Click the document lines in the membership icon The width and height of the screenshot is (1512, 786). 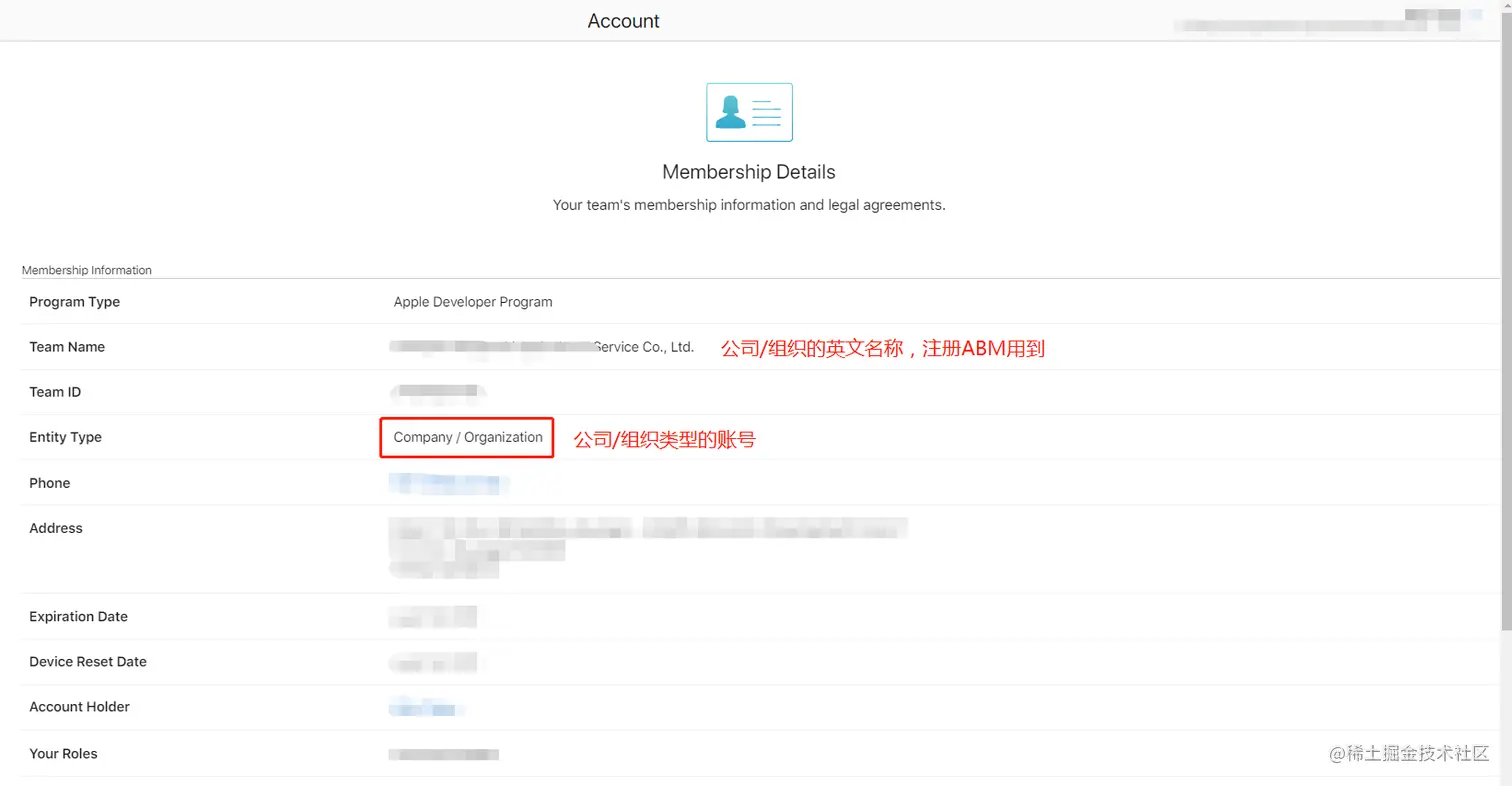765,110
